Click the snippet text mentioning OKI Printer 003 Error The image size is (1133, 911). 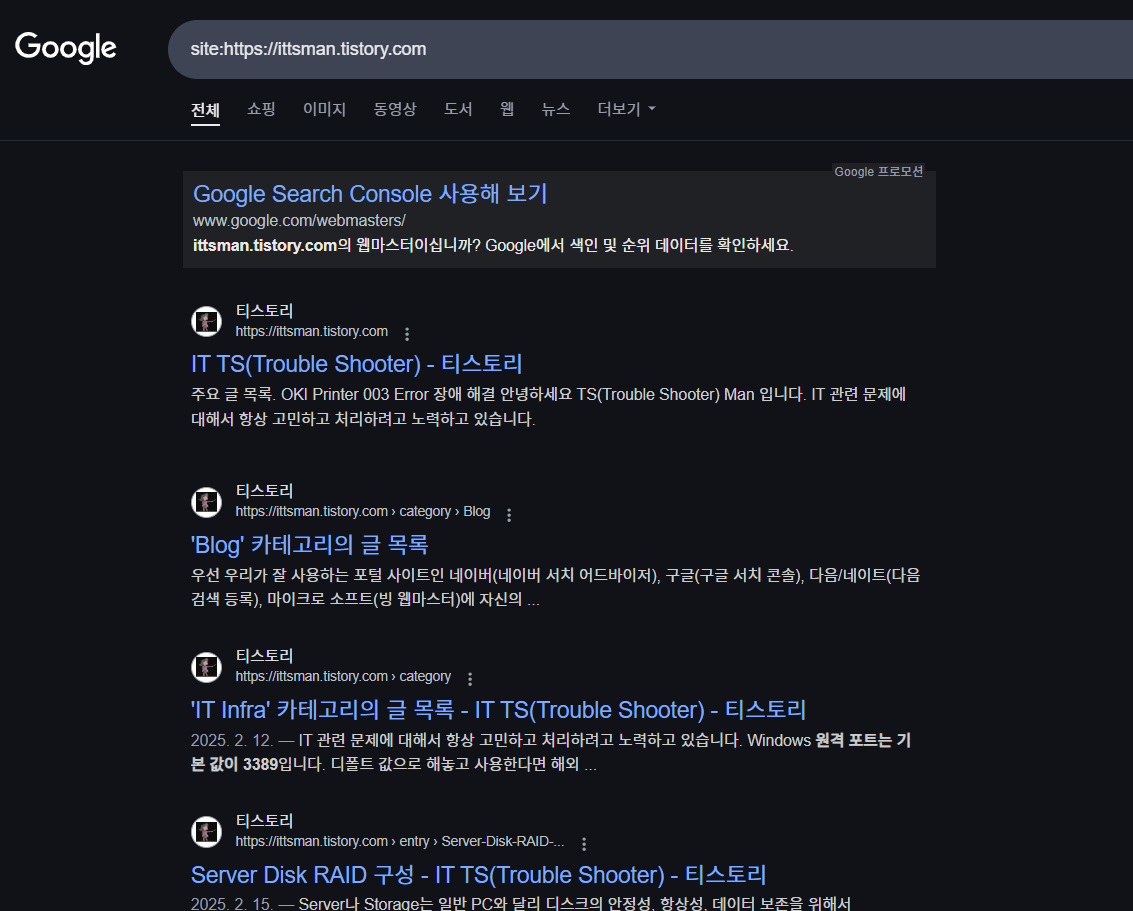pyautogui.click(x=548, y=407)
